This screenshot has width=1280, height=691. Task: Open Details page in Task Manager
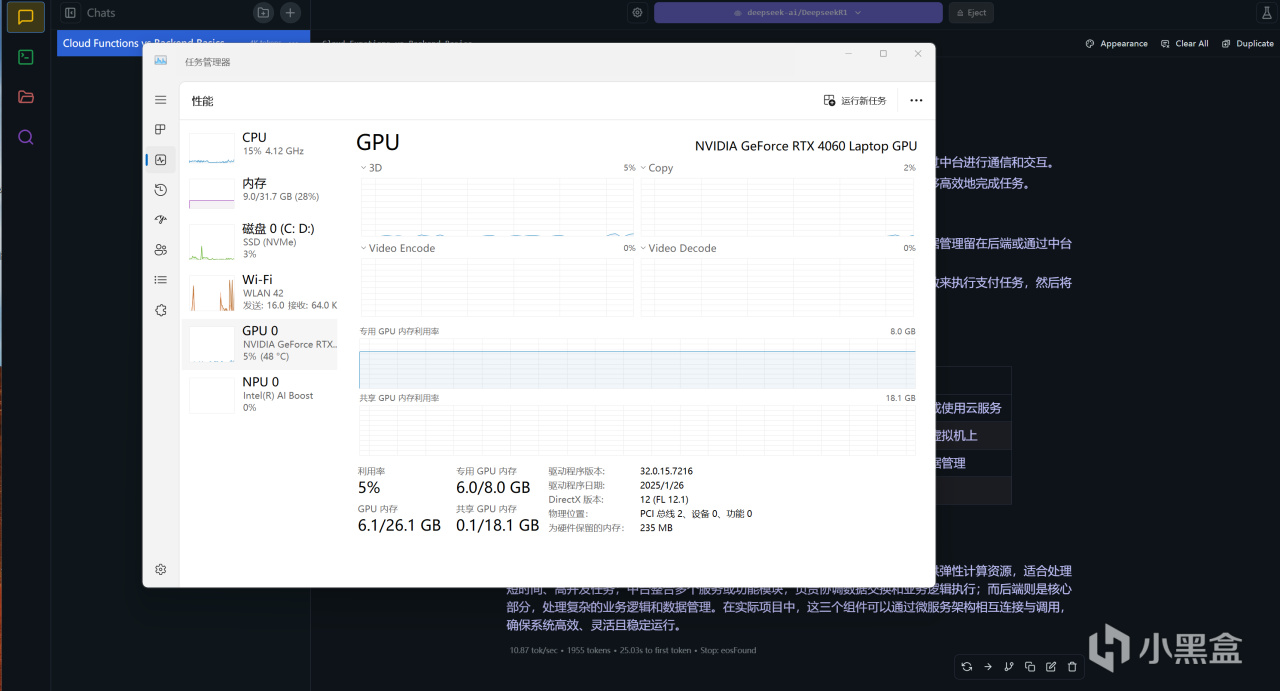click(x=160, y=280)
